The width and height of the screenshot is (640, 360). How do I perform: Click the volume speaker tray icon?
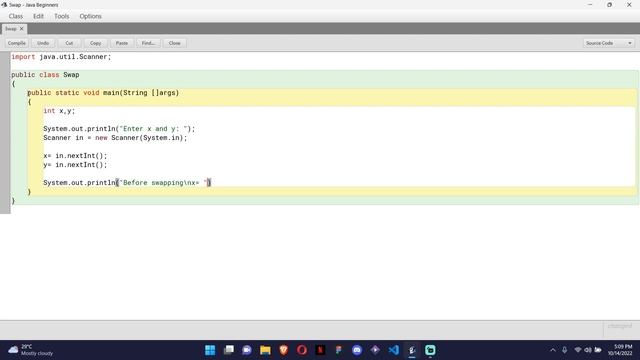588,350
